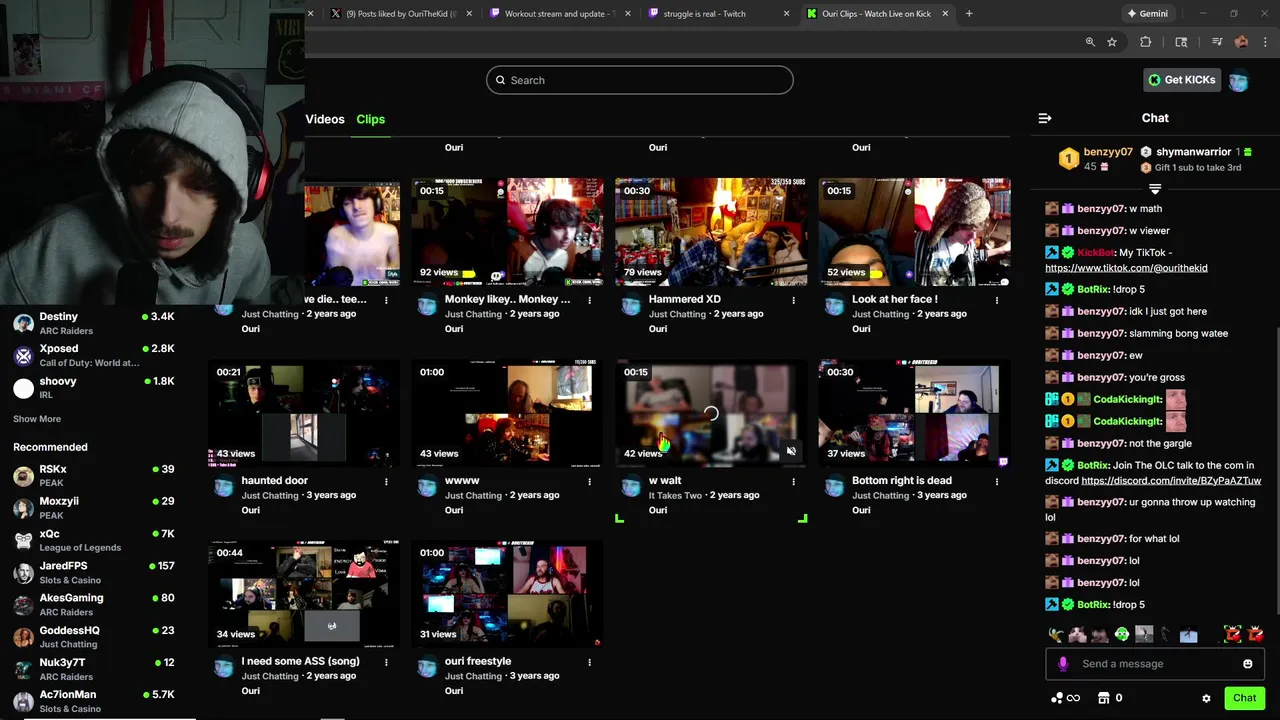Select the Clips tab

click(371, 119)
